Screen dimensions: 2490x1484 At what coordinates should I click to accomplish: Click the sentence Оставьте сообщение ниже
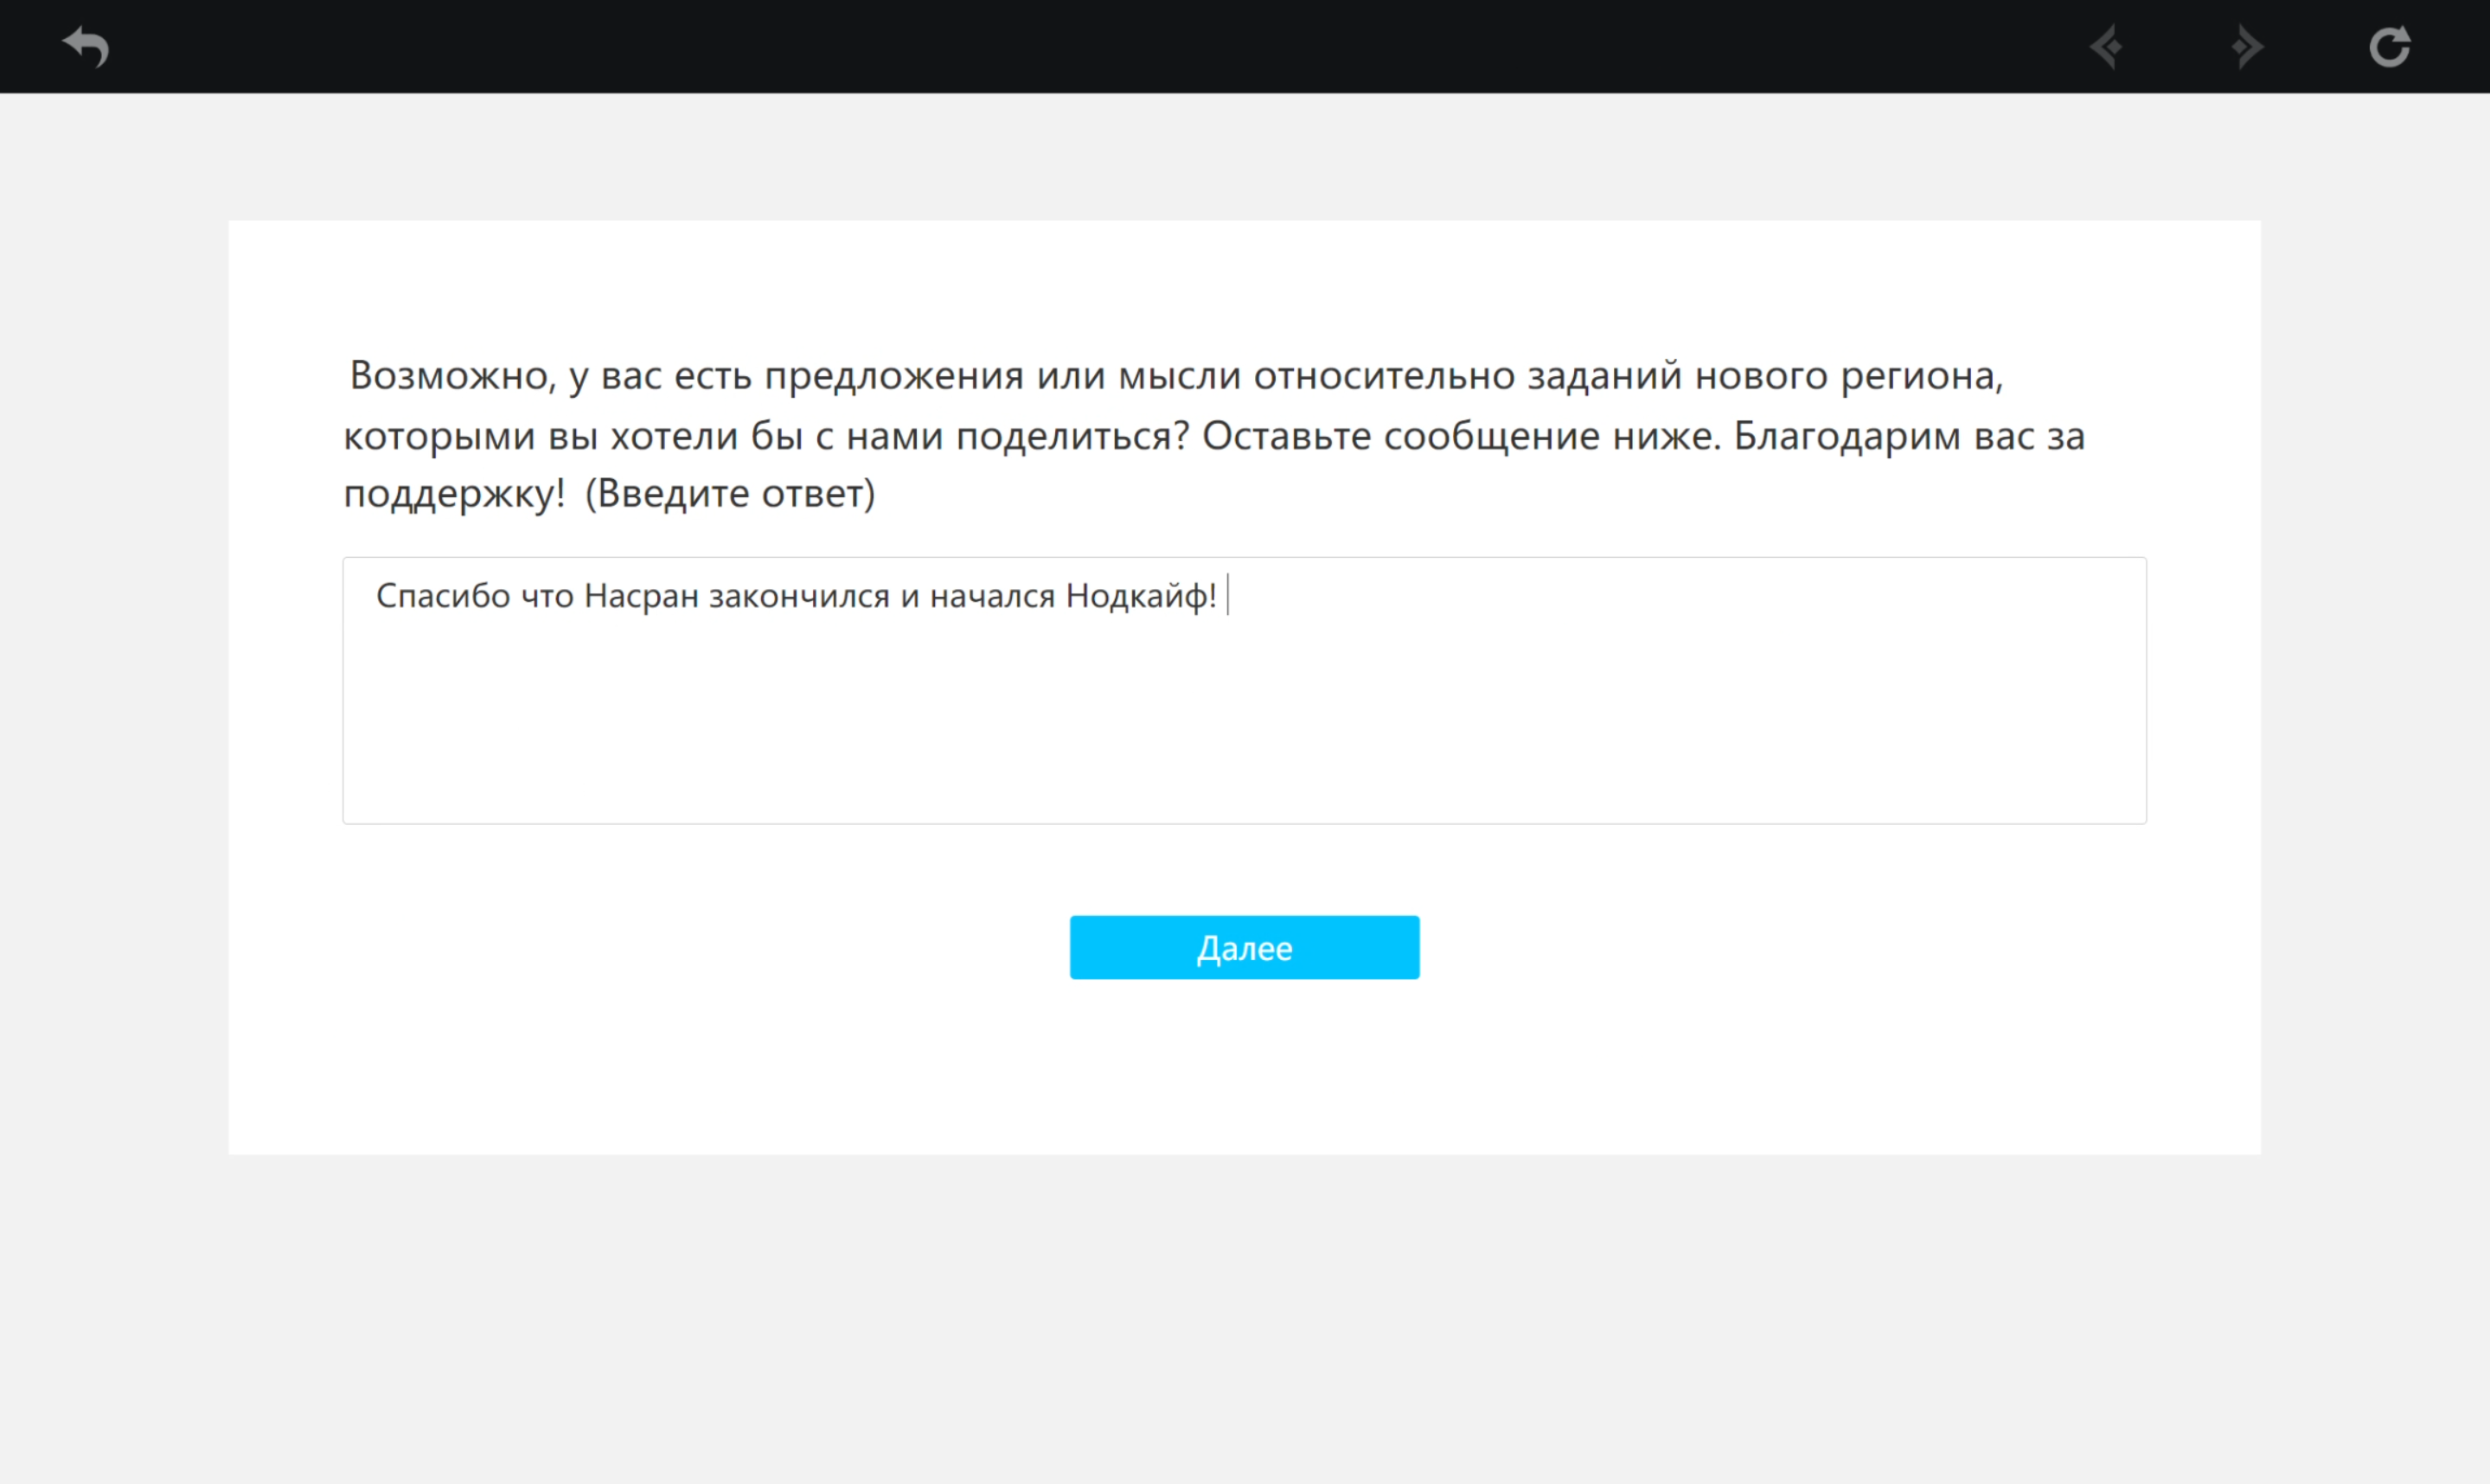click(1460, 436)
